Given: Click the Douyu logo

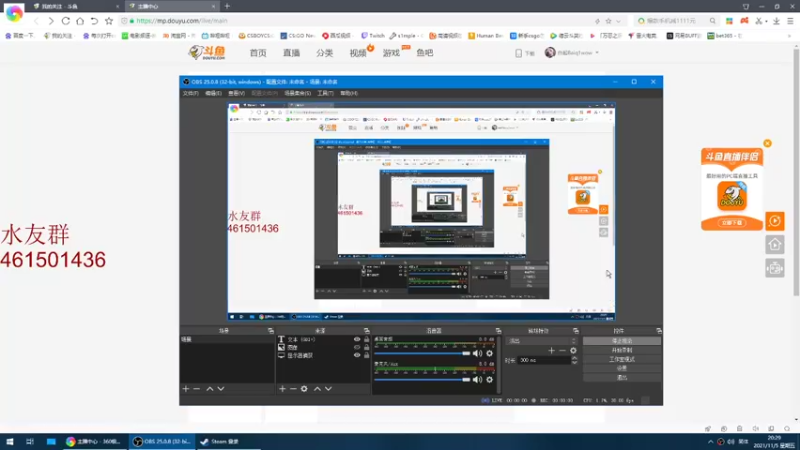Looking at the screenshot, I should pos(207,52).
